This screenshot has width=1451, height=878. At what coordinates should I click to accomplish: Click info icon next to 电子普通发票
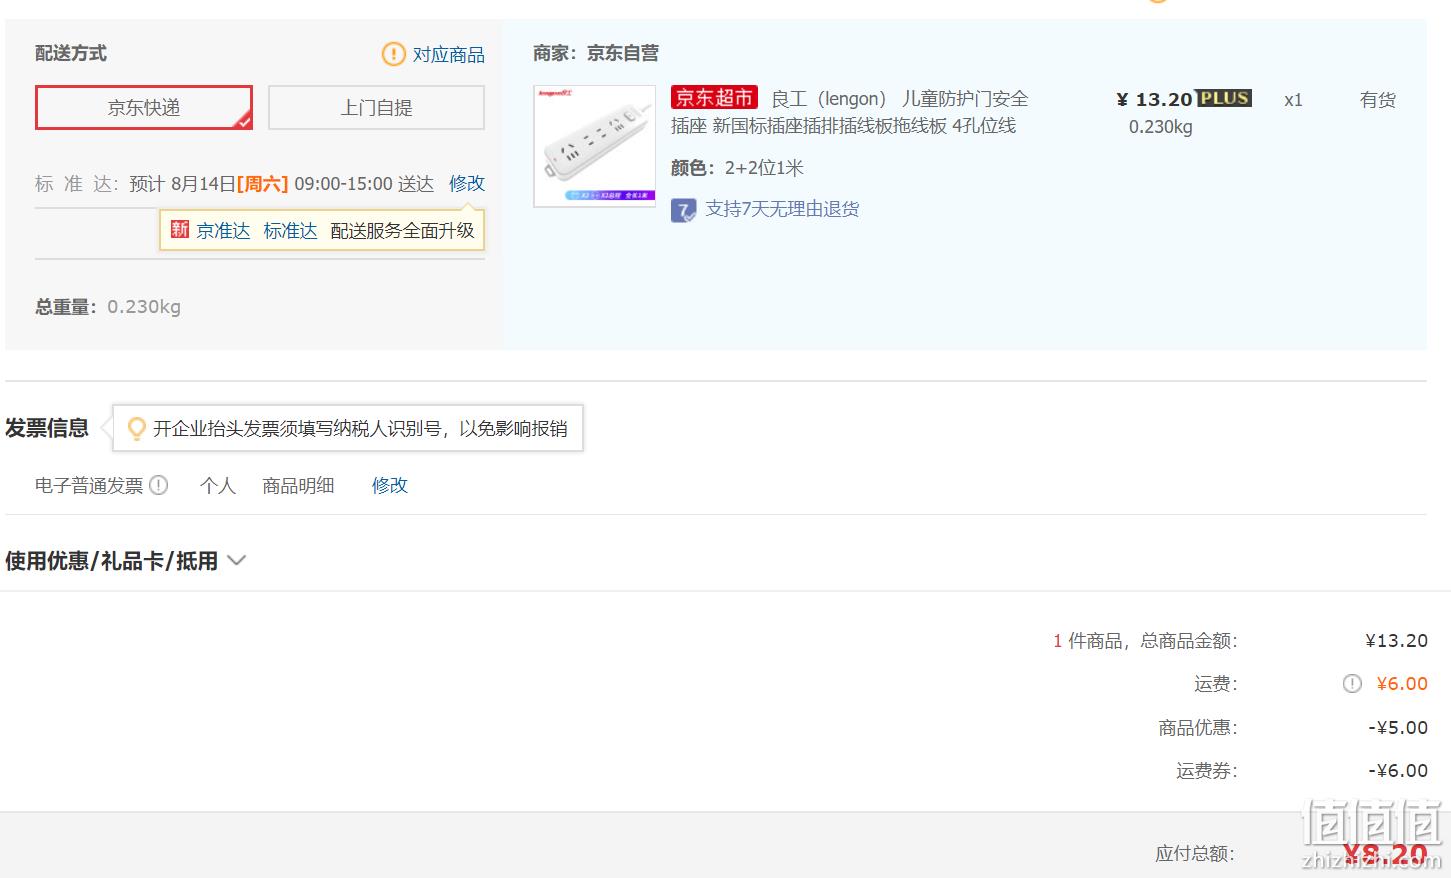coord(159,485)
